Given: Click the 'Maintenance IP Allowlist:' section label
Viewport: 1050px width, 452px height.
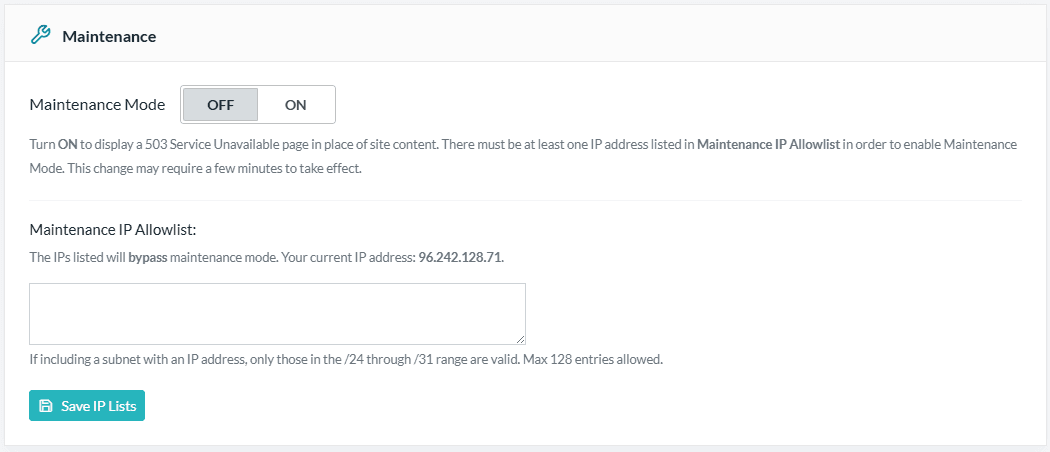Looking at the screenshot, I should click(113, 230).
